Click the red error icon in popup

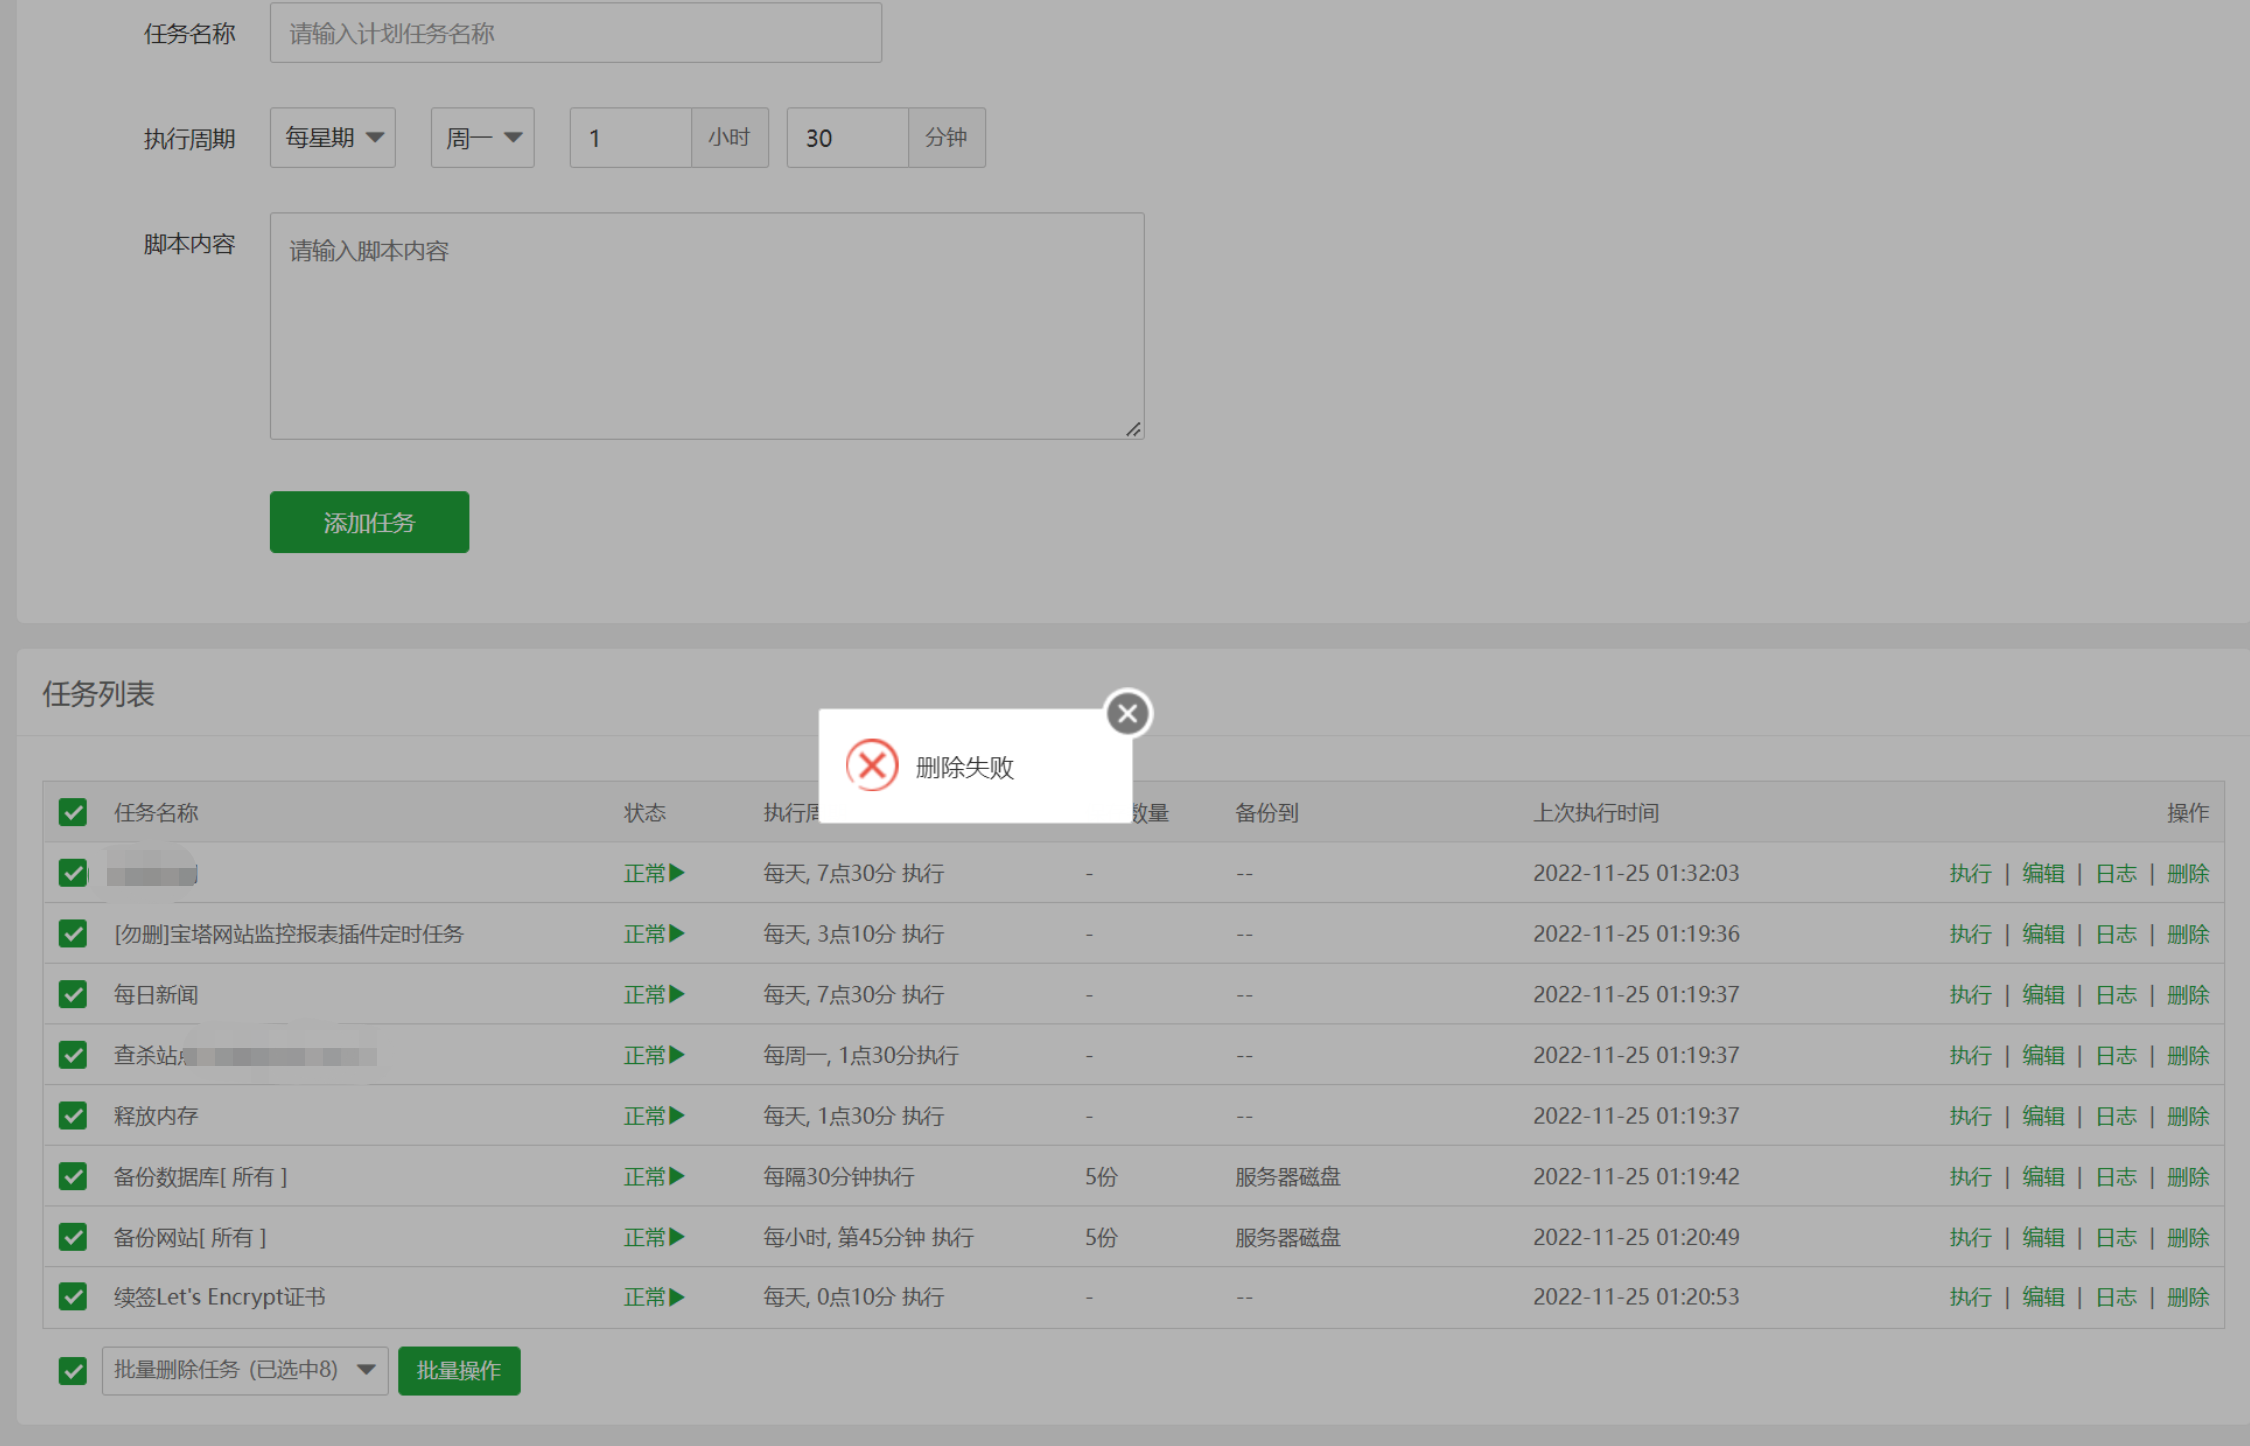pos(872,766)
